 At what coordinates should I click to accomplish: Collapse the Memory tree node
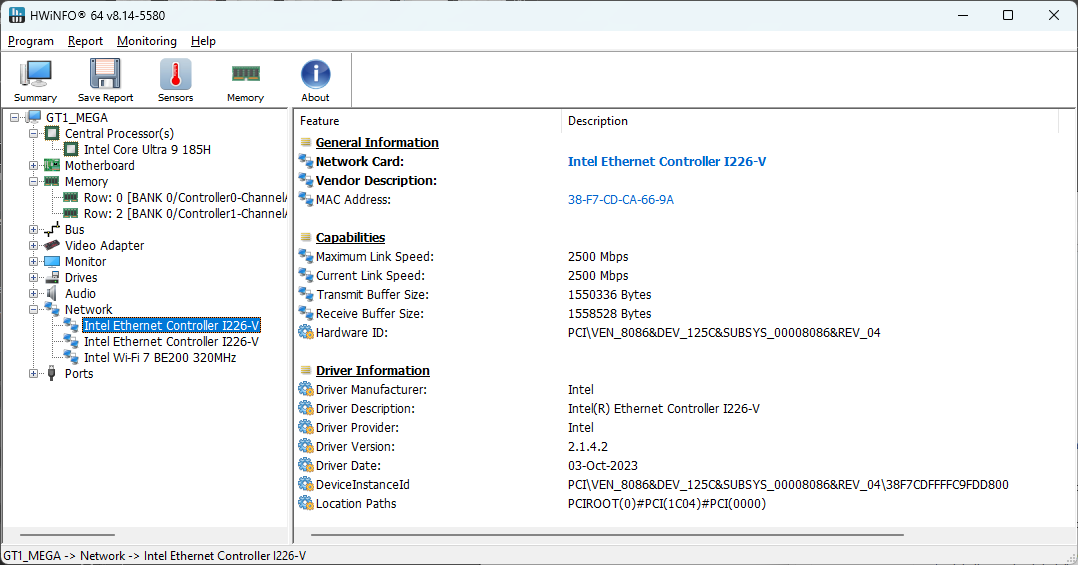33,181
